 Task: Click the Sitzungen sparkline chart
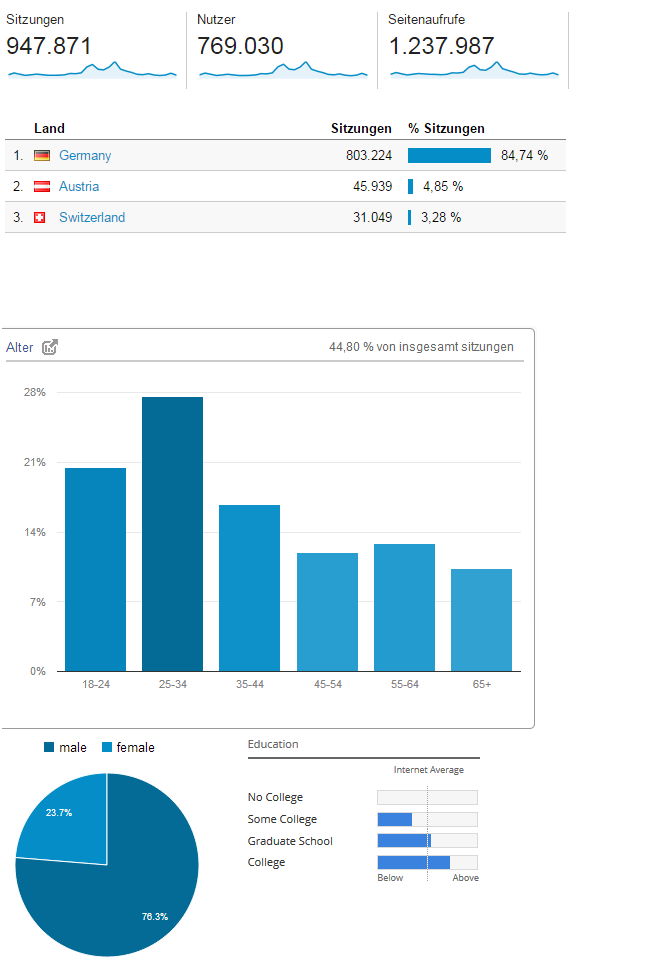[92, 70]
